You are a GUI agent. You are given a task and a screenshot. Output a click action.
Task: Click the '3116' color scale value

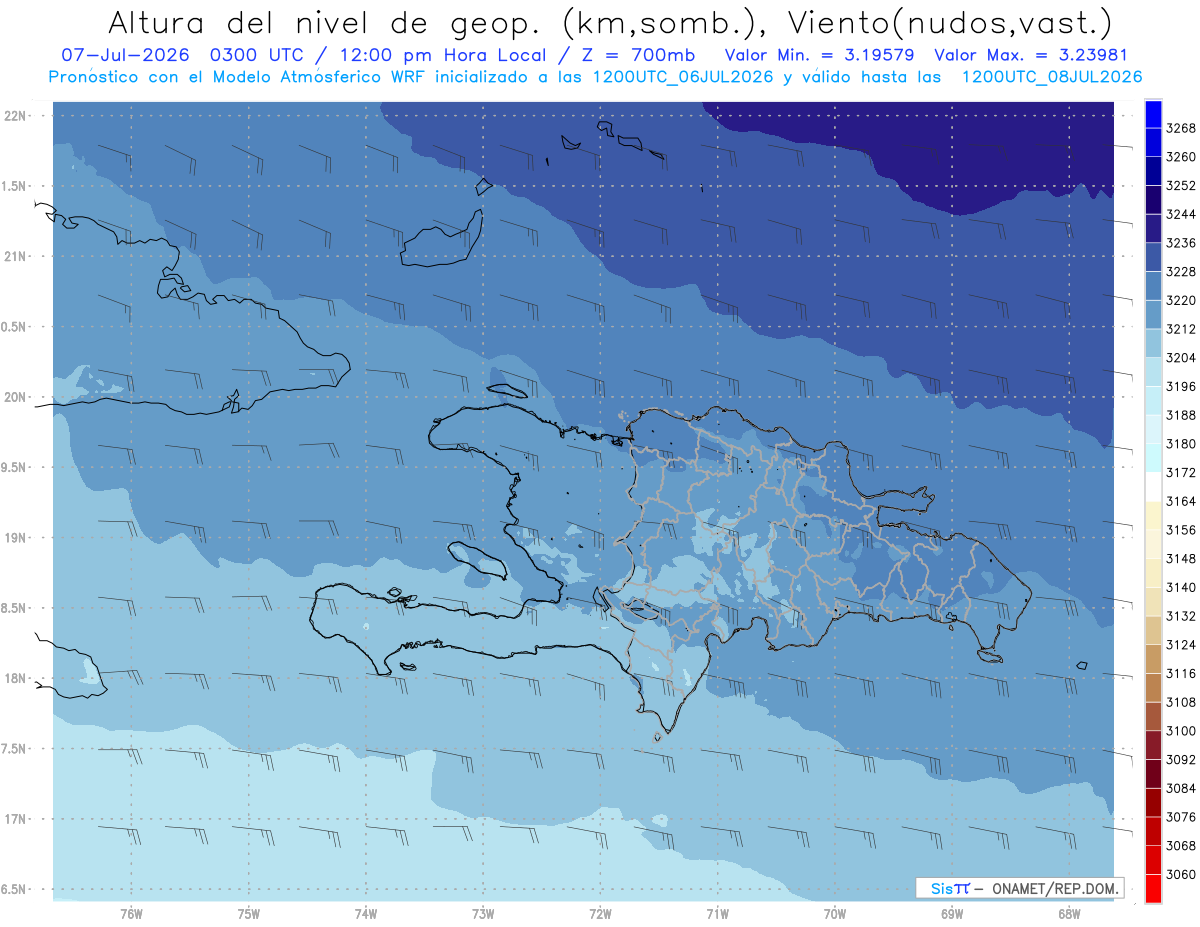1180,673
